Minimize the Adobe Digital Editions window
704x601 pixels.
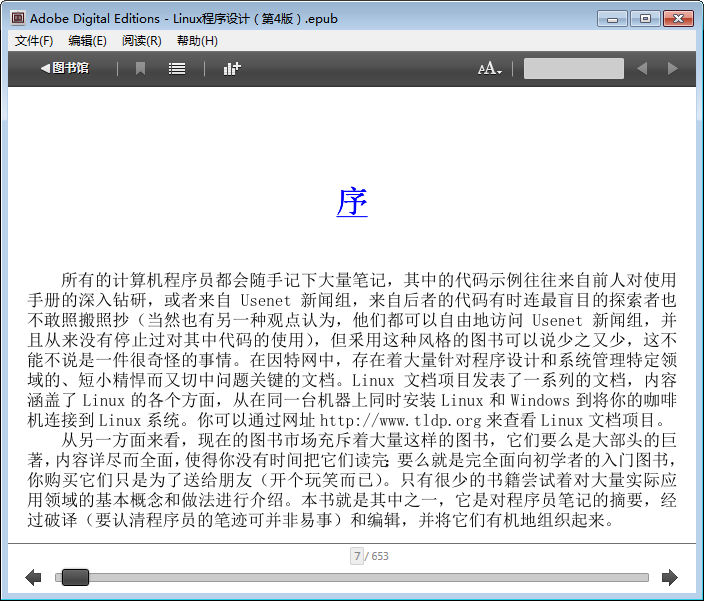(x=612, y=19)
